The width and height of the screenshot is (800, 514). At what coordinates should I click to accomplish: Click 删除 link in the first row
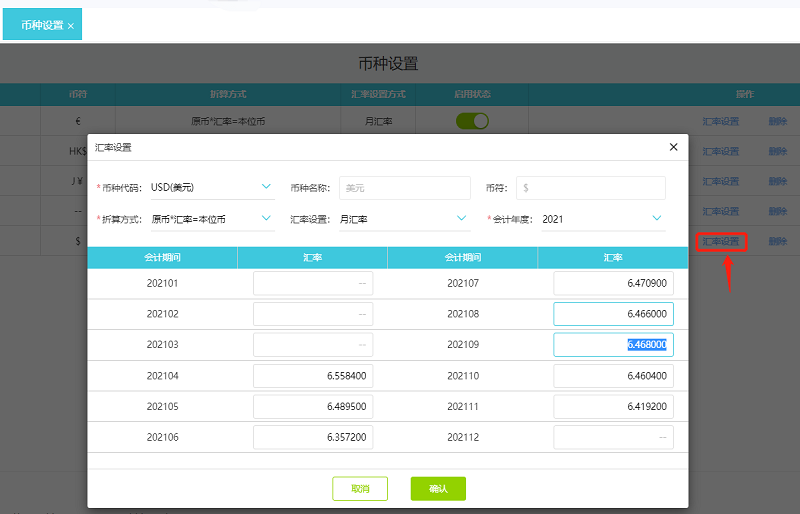778,121
